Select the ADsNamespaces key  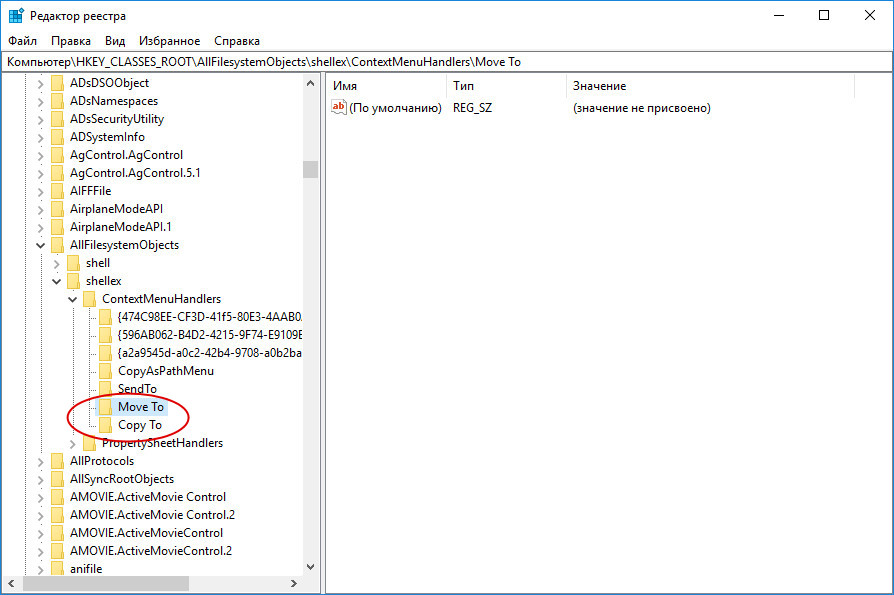(114, 101)
